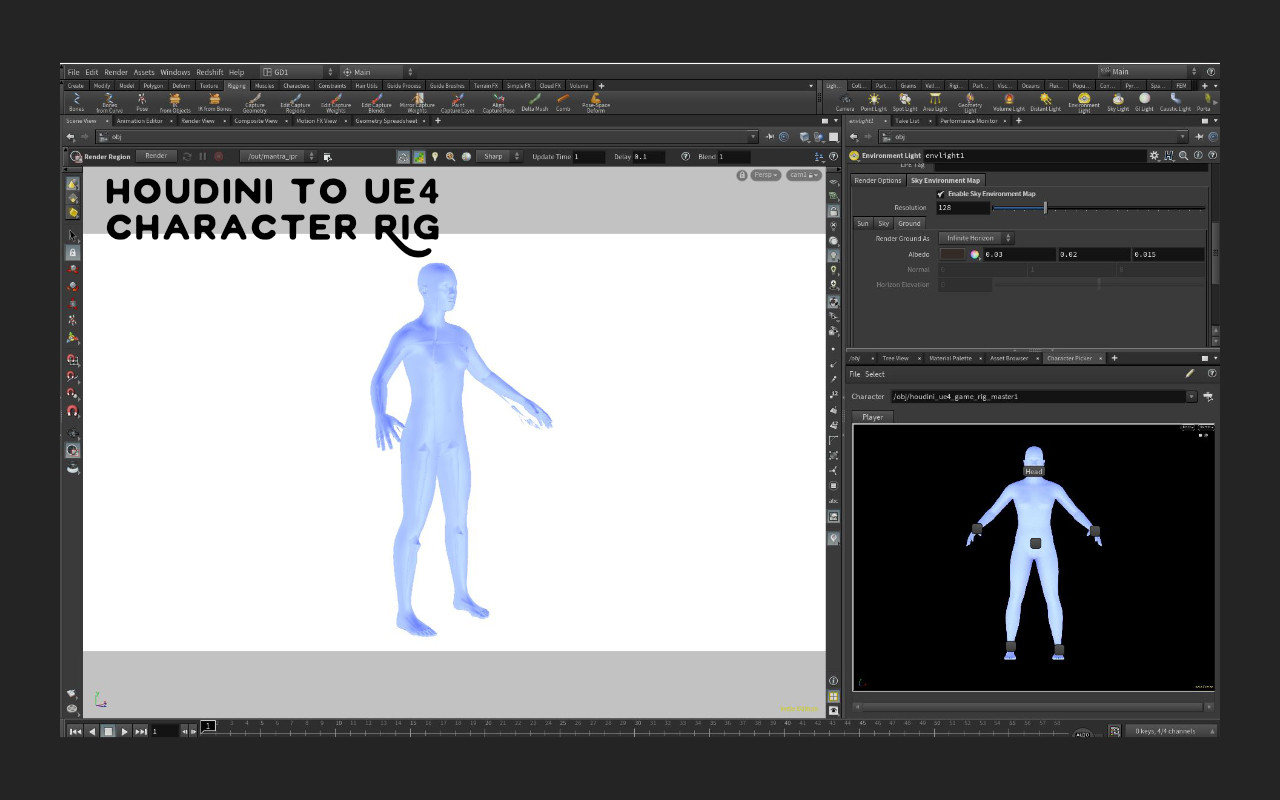Open the Render Ground As dropdown
The width and height of the screenshot is (1280, 800).
pos(976,239)
